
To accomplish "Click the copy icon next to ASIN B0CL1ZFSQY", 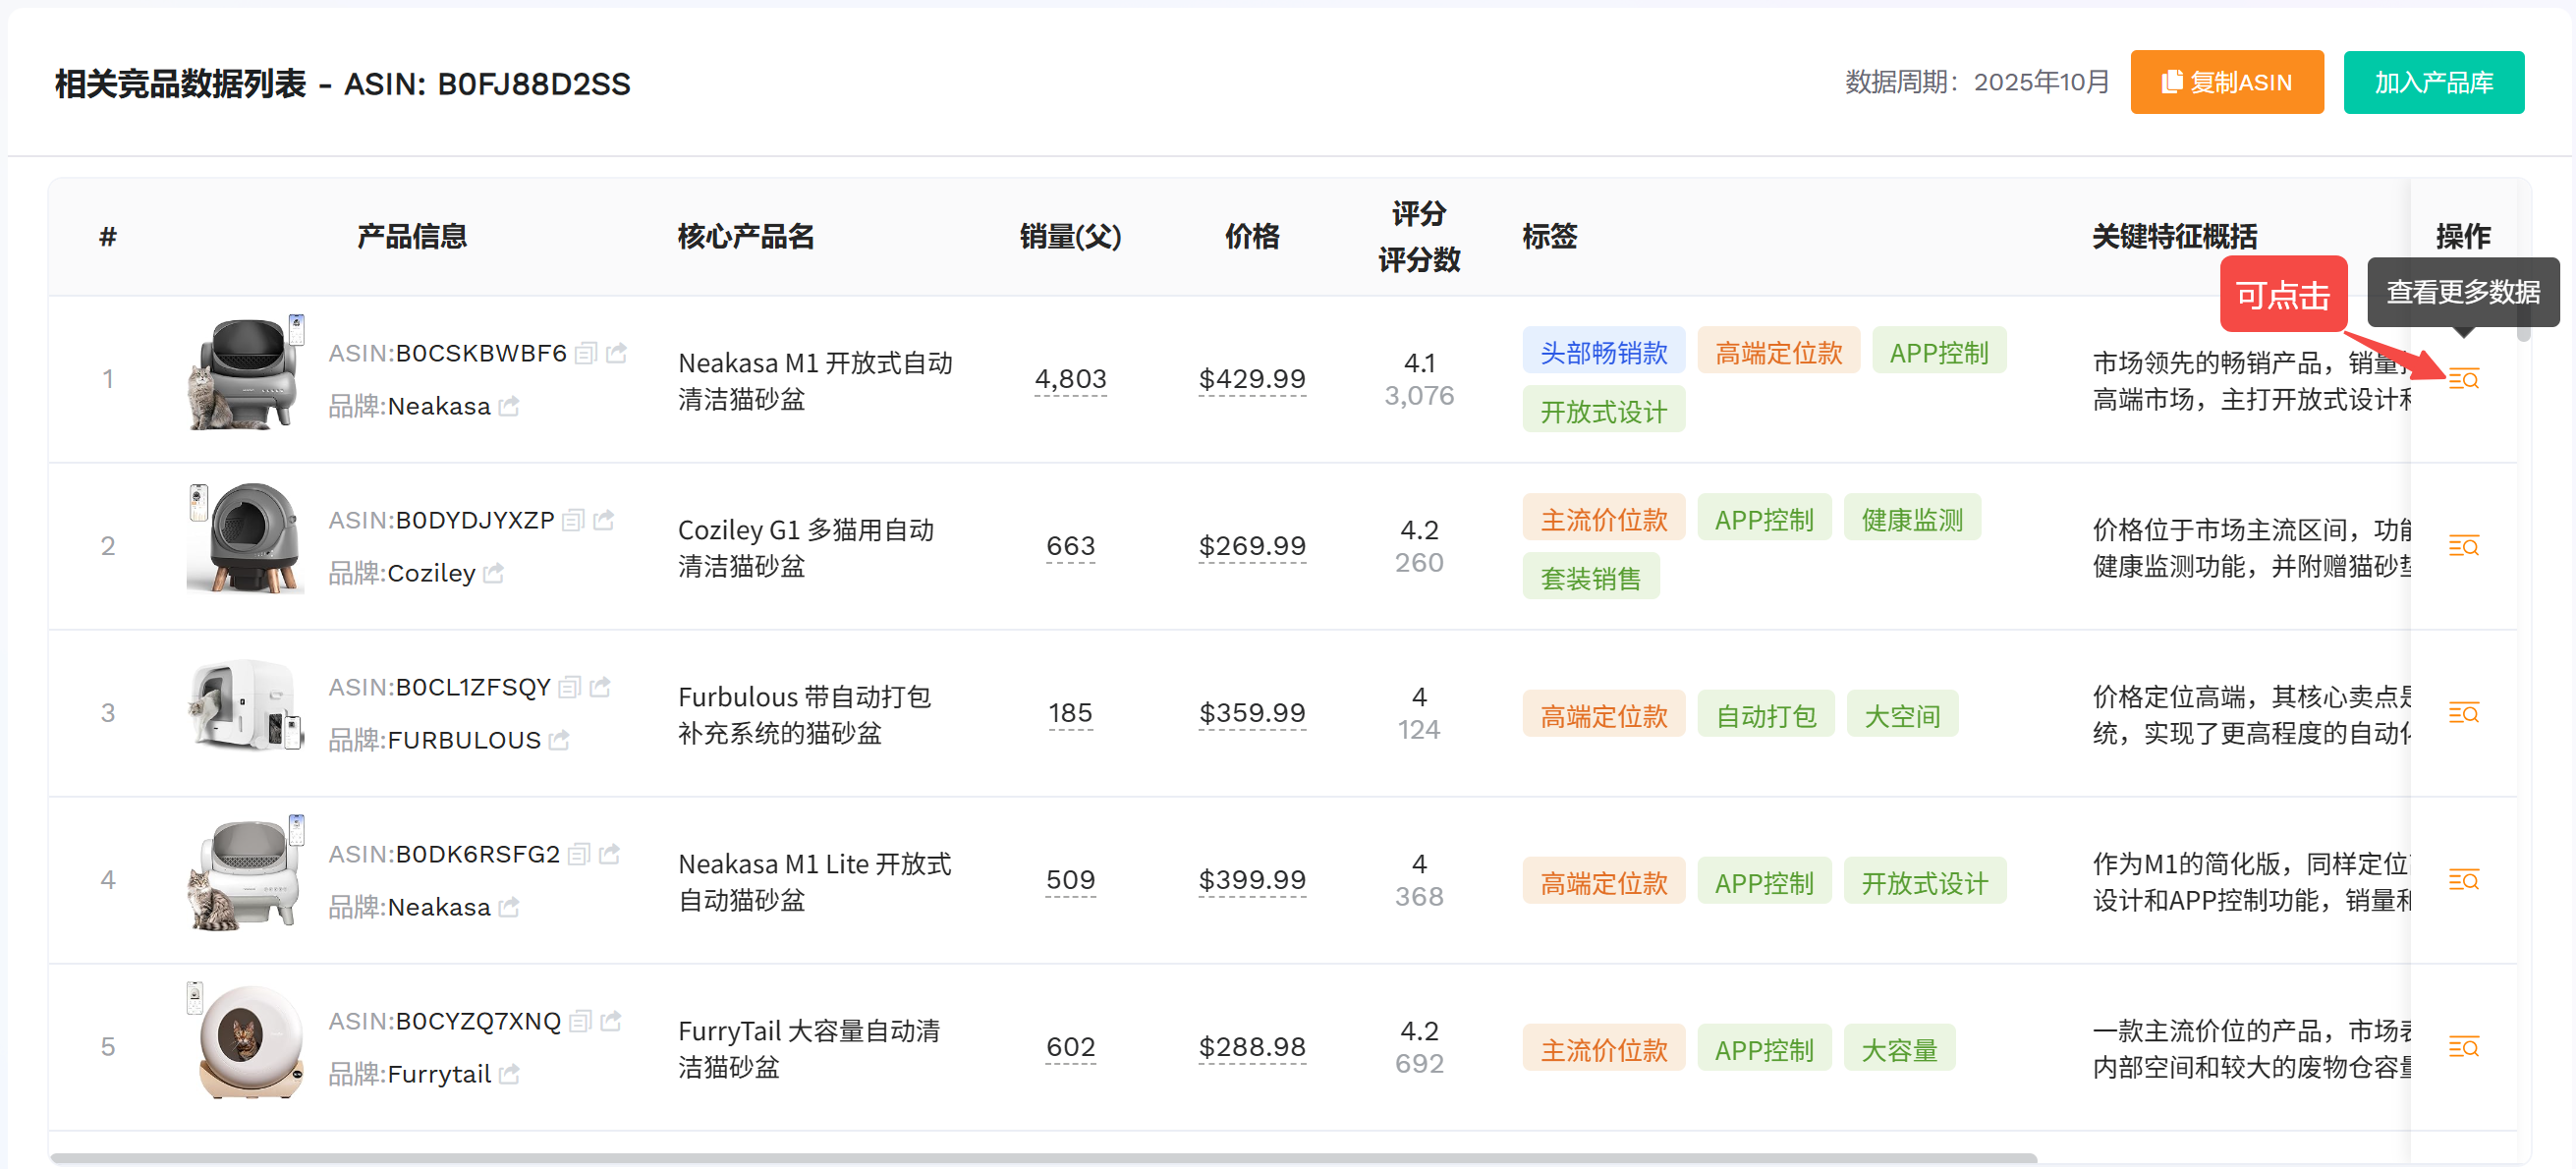I will [x=570, y=687].
